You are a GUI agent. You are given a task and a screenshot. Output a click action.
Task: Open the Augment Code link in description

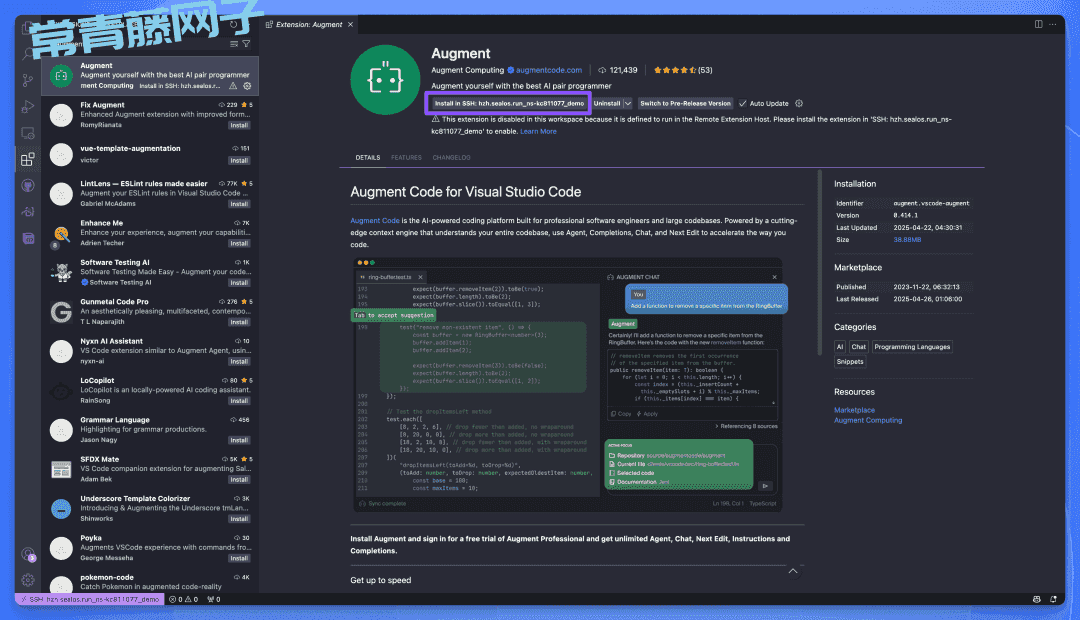pyautogui.click(x=375, y=220)
